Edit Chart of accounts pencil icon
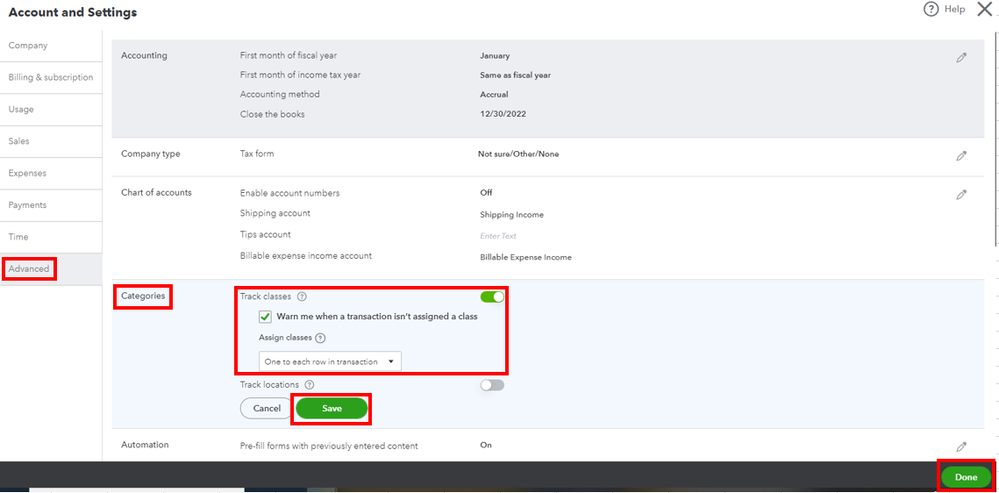This screenshot has width=999, height=493. [961, 195]
